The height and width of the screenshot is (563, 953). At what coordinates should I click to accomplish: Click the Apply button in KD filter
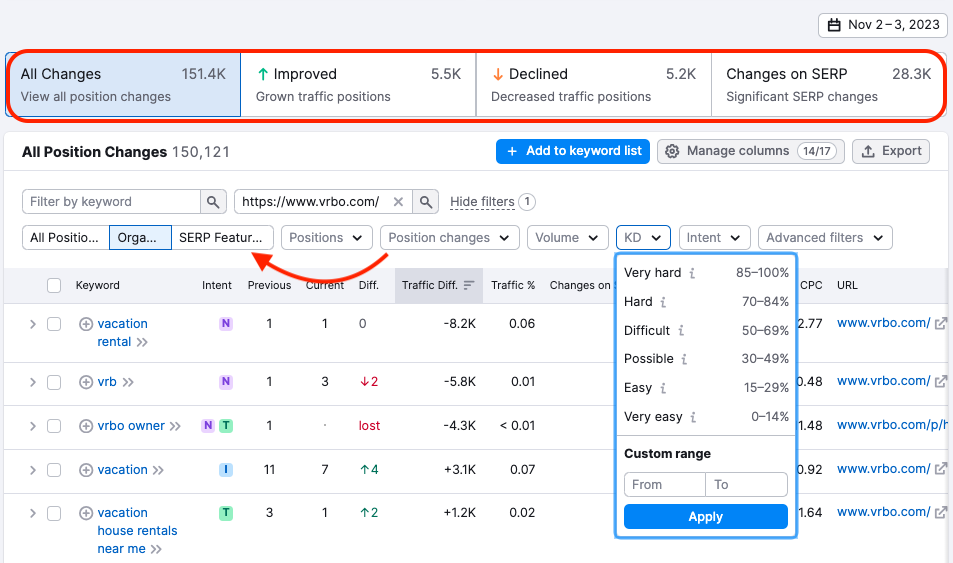705,517
